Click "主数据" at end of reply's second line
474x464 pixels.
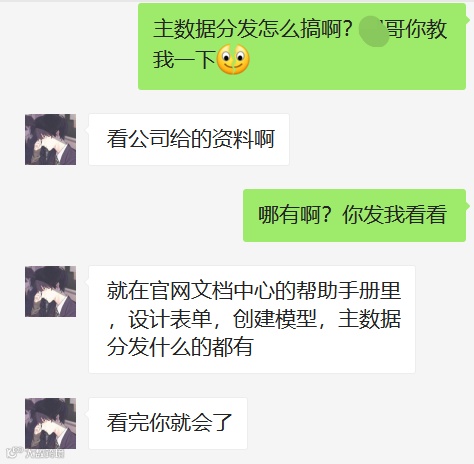(369, 319)
